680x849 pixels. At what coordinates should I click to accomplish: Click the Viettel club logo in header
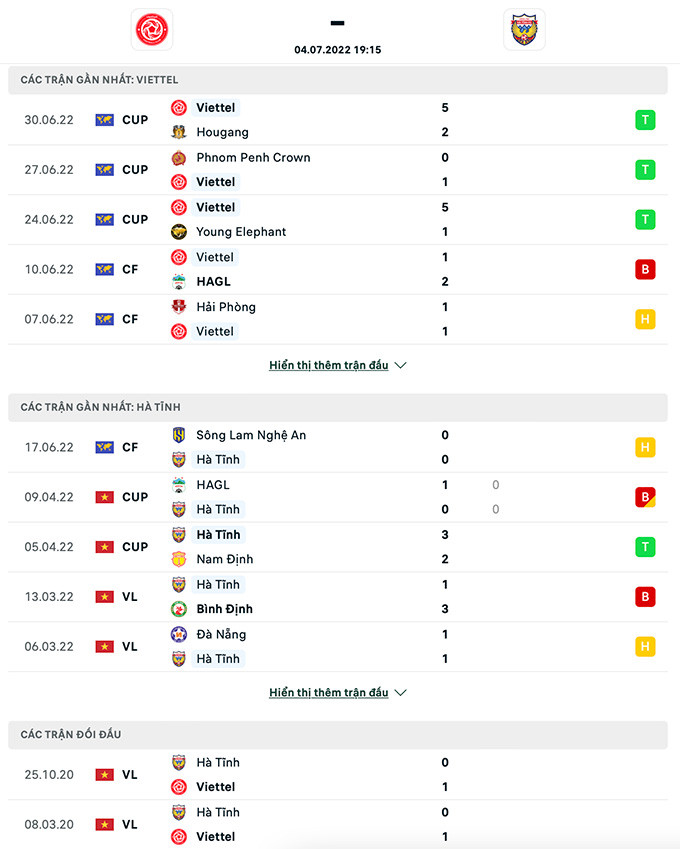click(x=152, y=30)
